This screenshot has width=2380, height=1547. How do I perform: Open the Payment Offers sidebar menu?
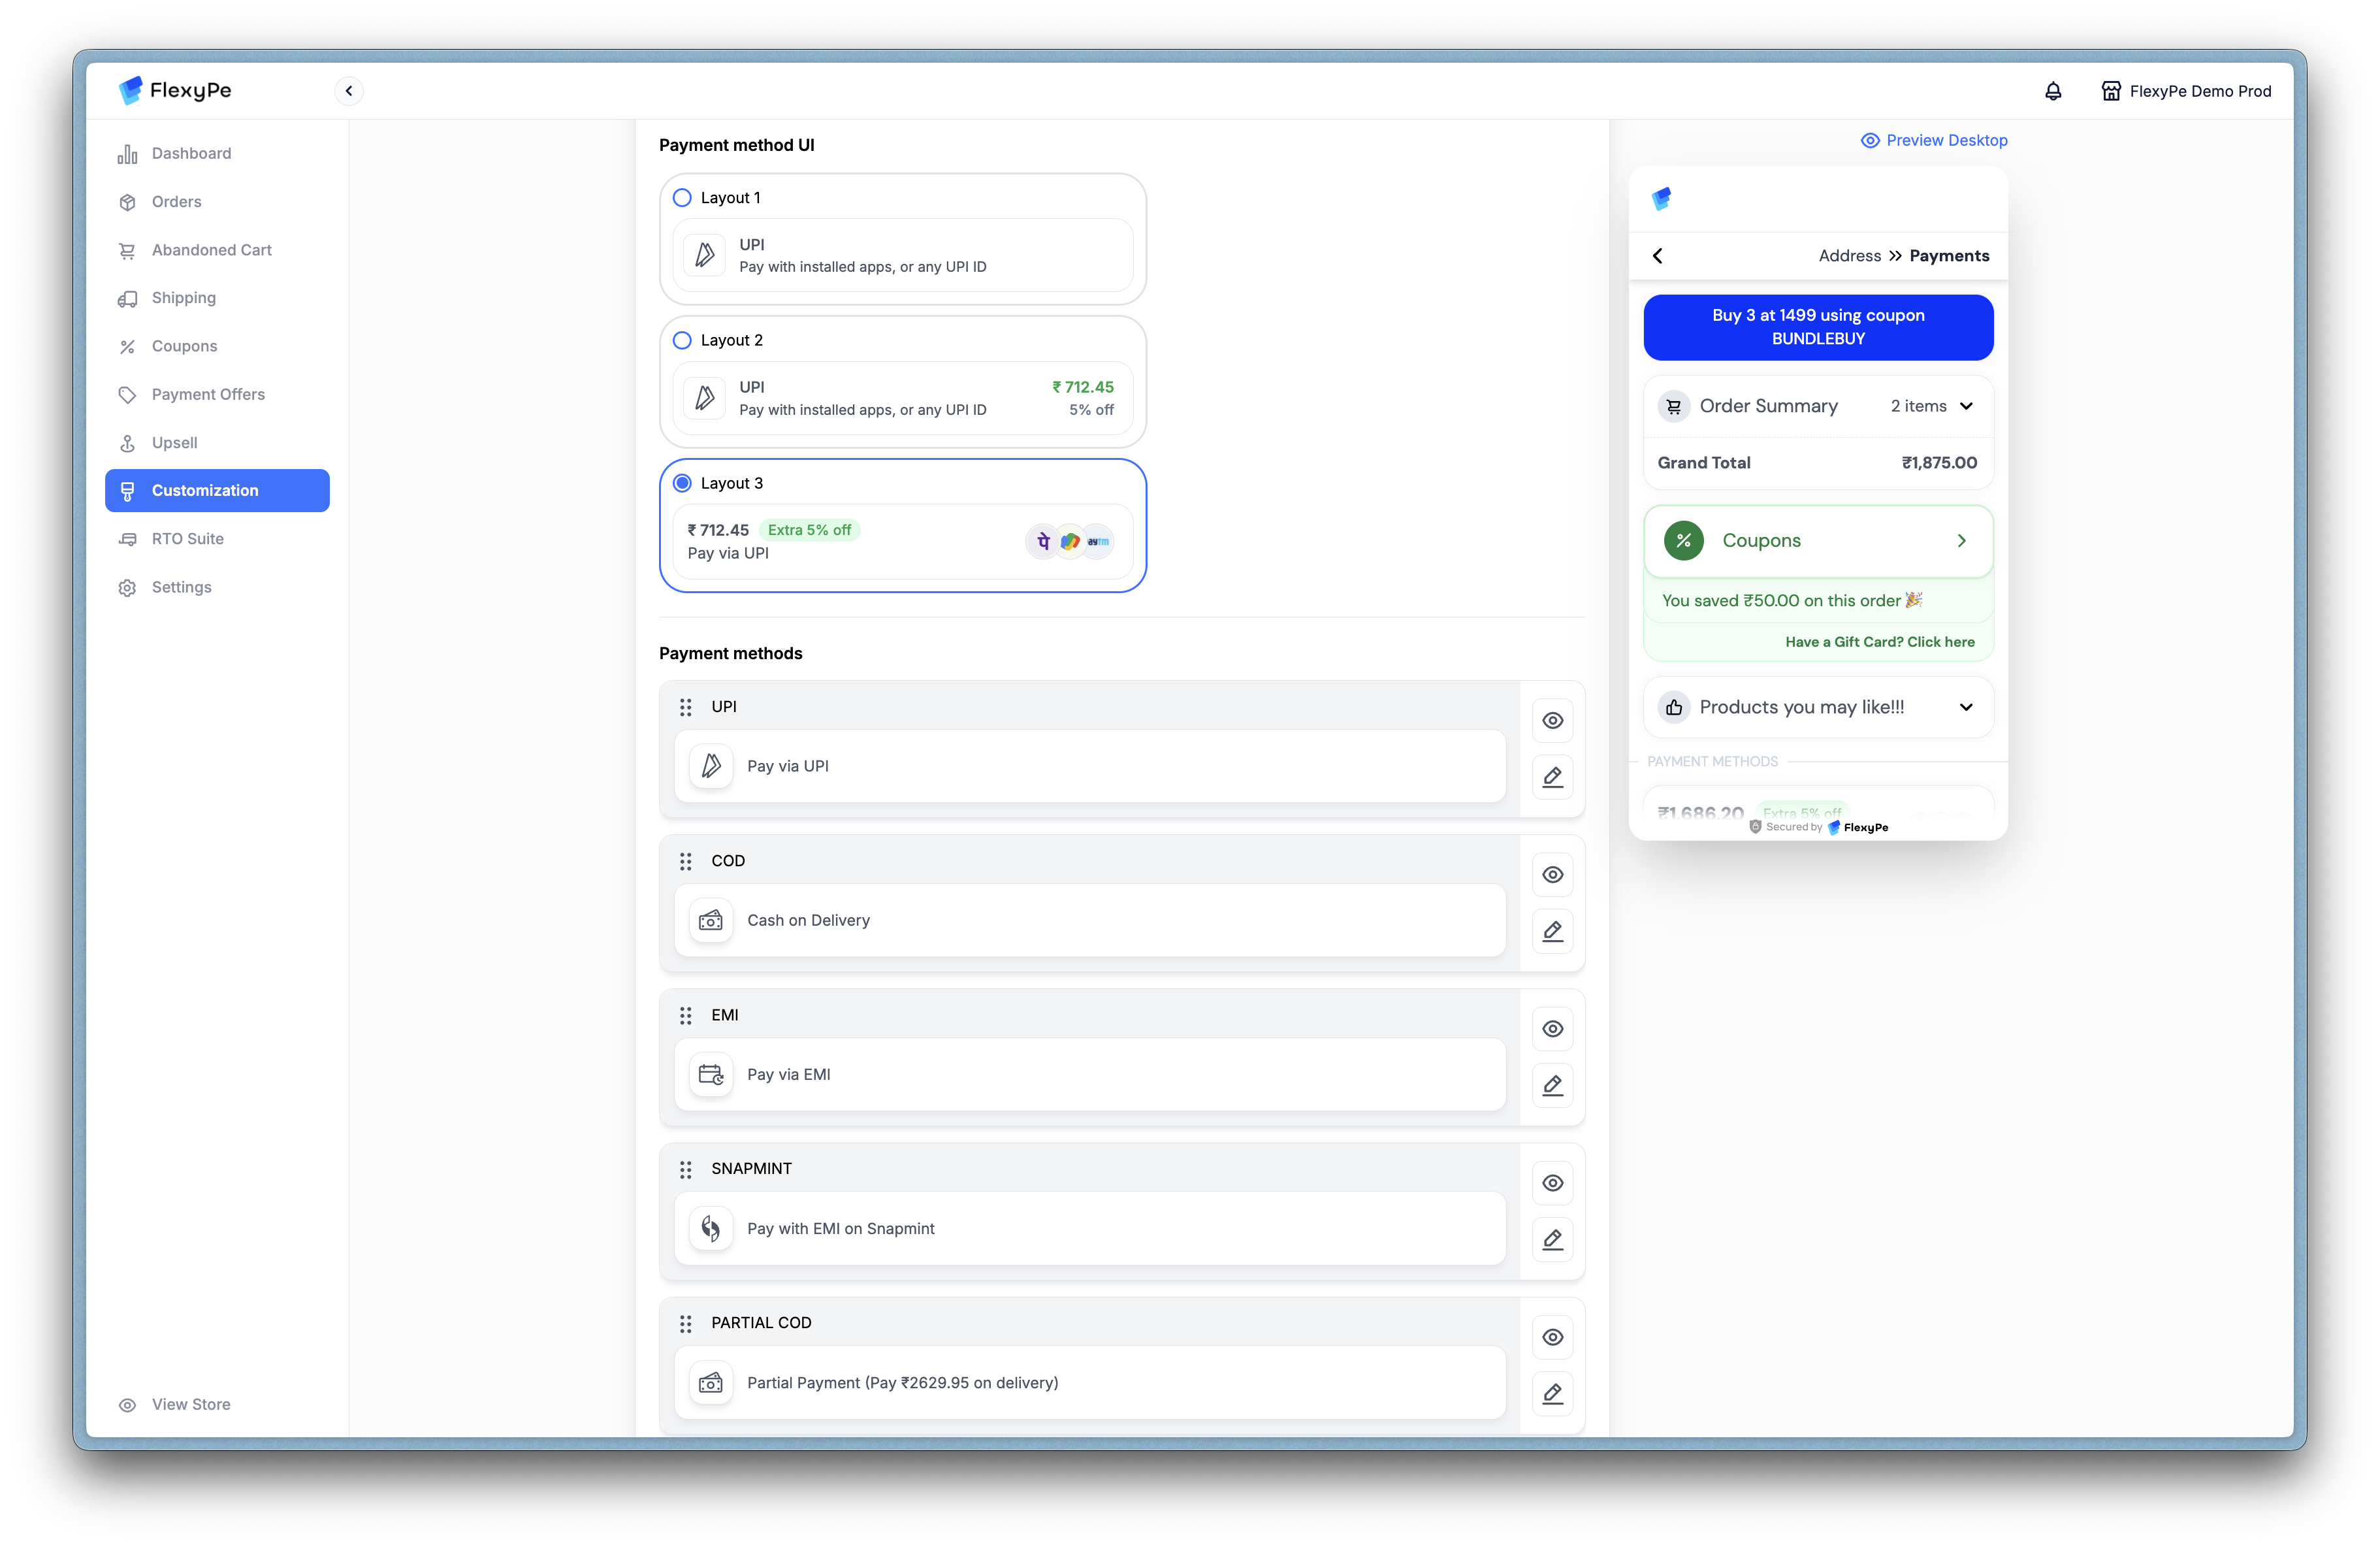pyautogui.click(x=208, y=394)
